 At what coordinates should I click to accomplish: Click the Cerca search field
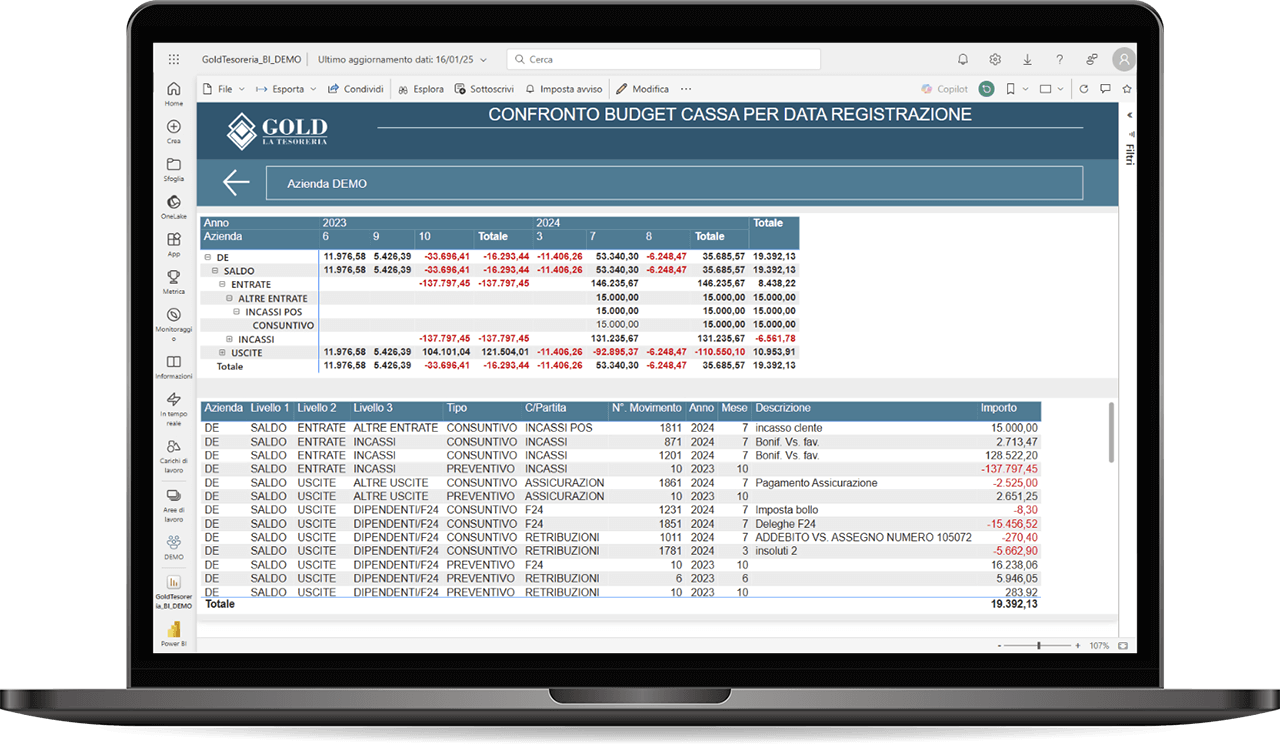[x=664, y=59]
